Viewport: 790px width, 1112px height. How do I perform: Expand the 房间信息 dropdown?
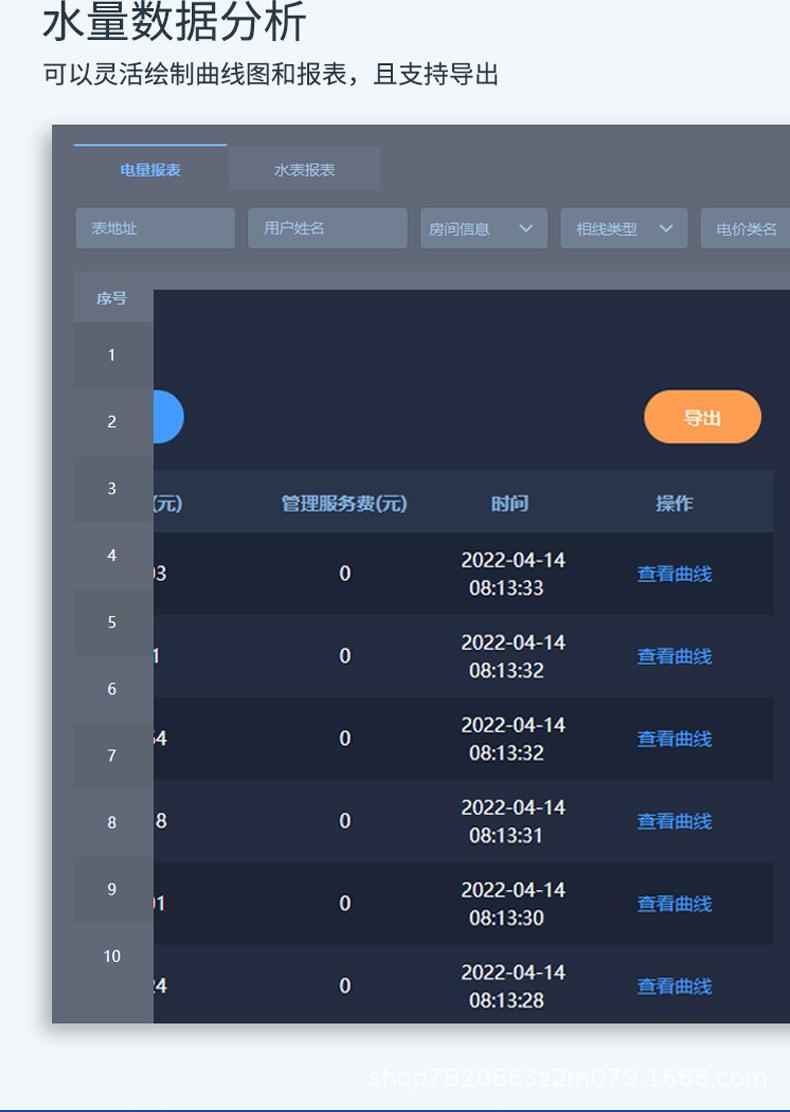click(483, 229)
